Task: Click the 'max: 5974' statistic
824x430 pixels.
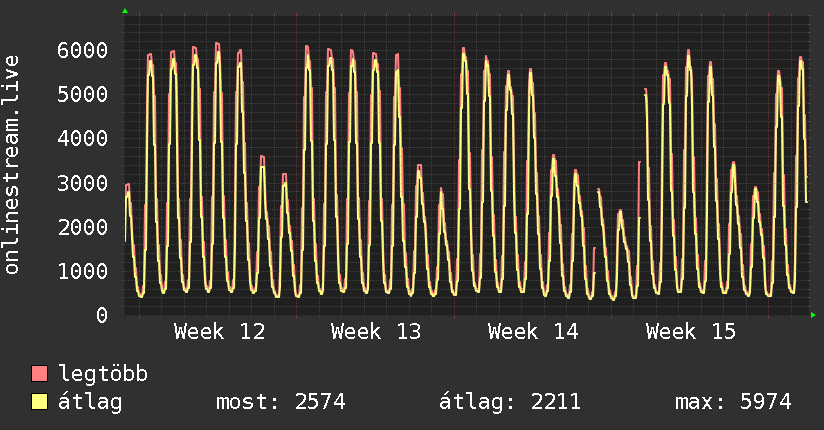Action: [733, 402]
